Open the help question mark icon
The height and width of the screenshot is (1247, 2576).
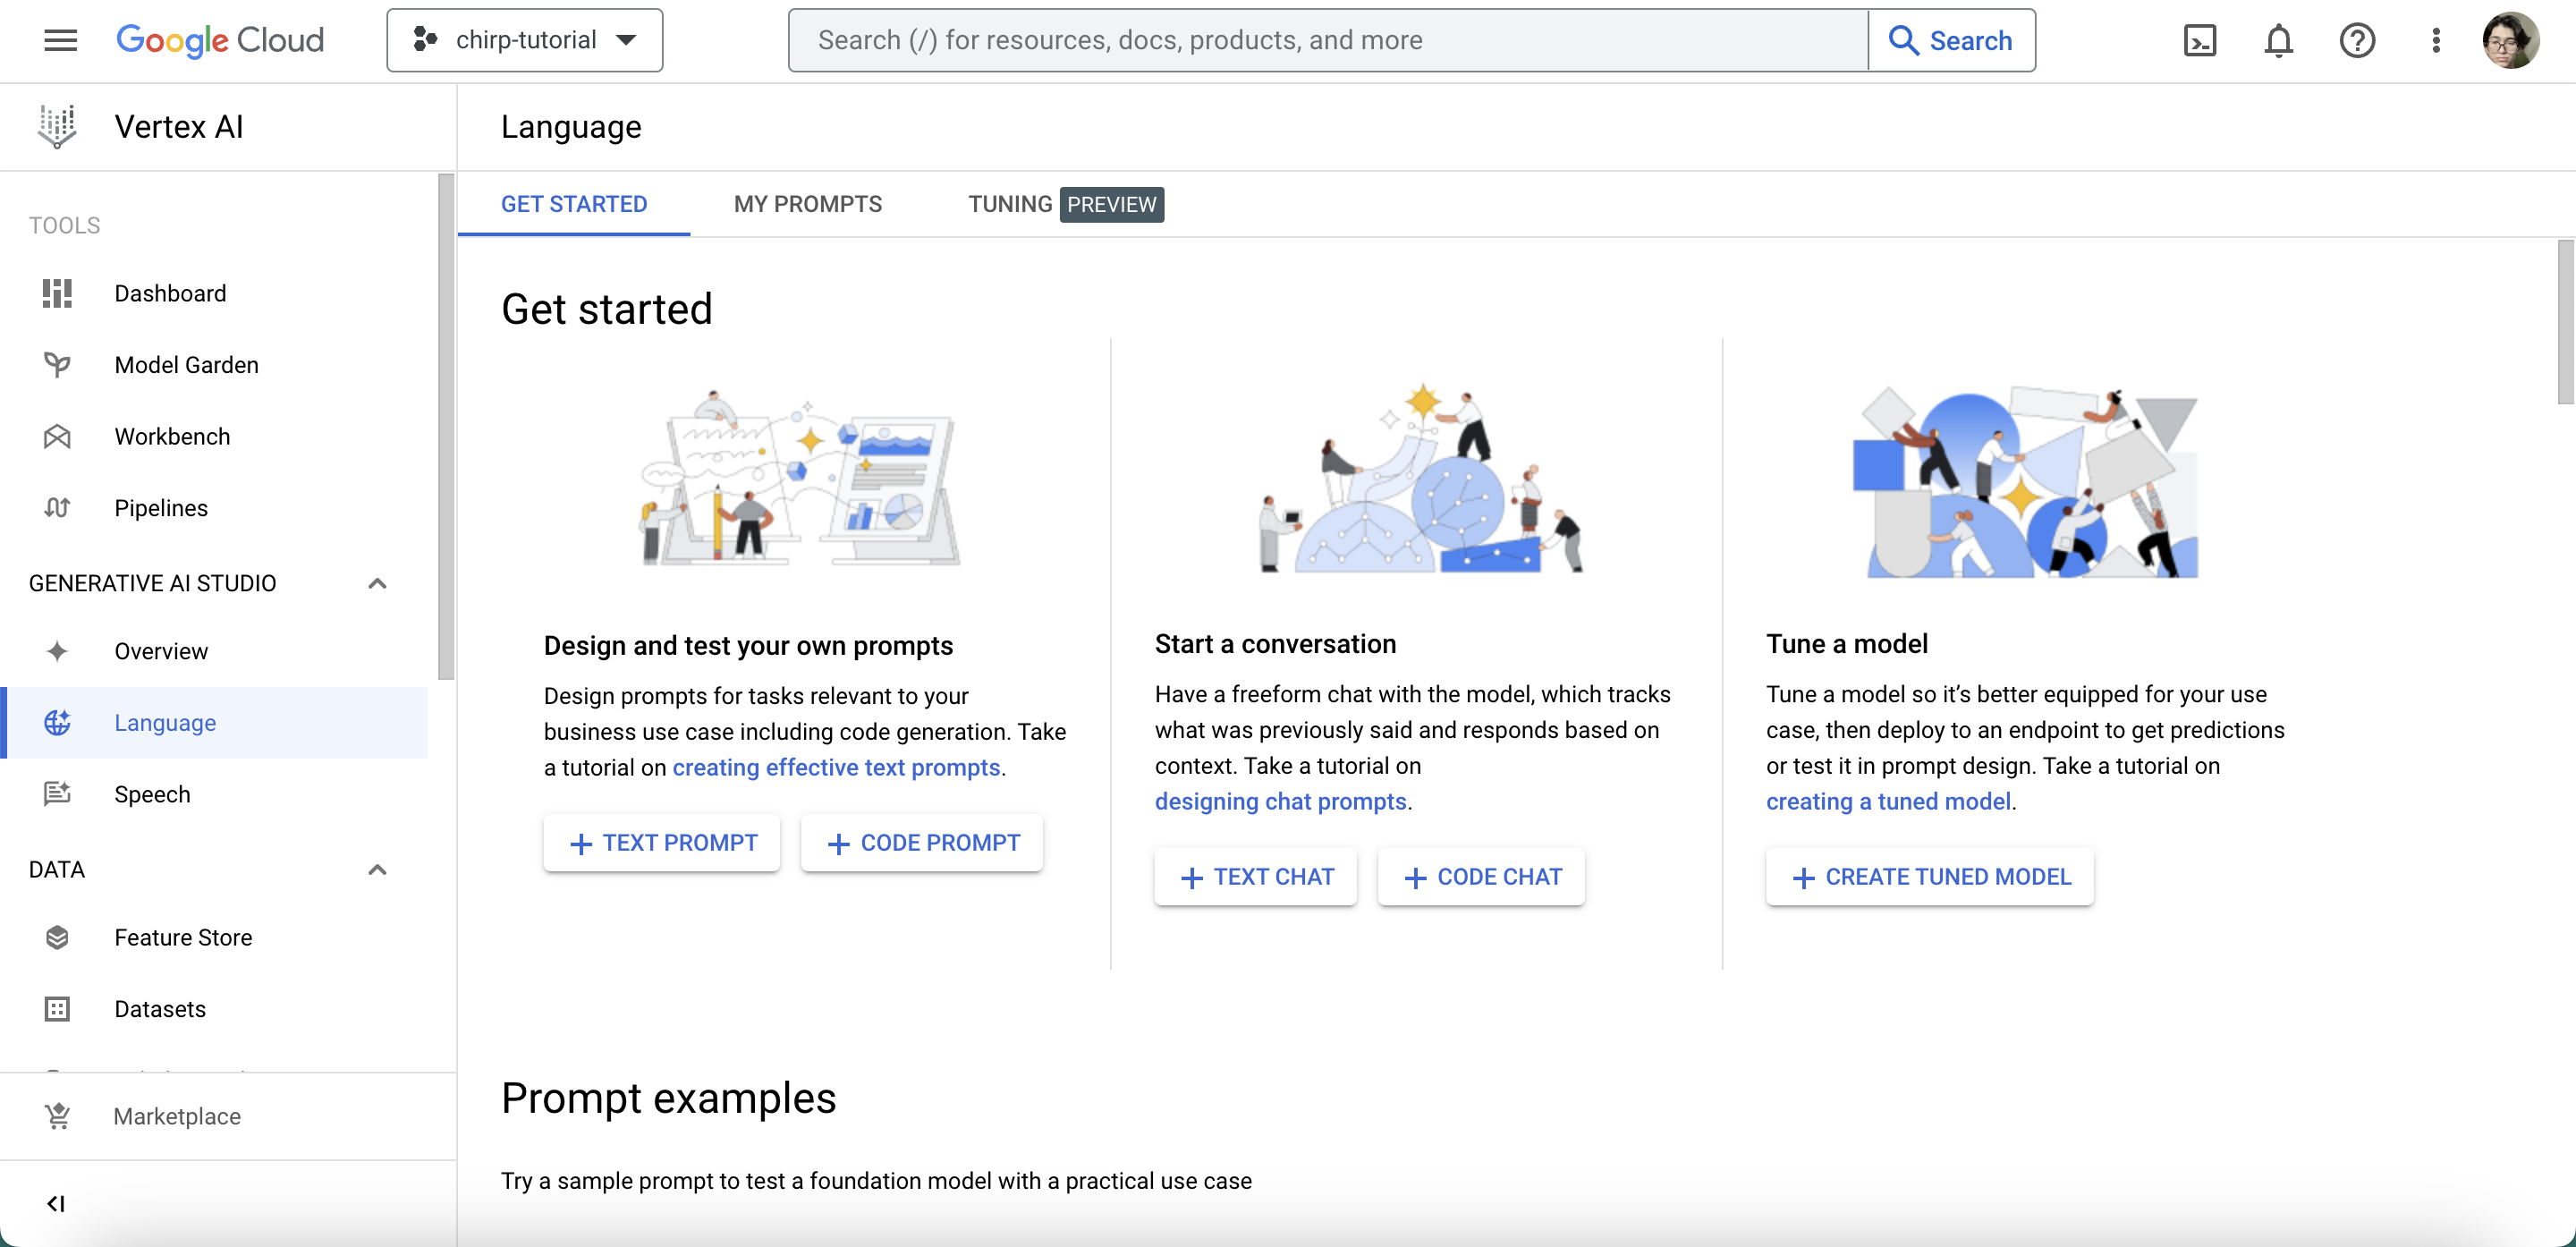[2356, 40]
